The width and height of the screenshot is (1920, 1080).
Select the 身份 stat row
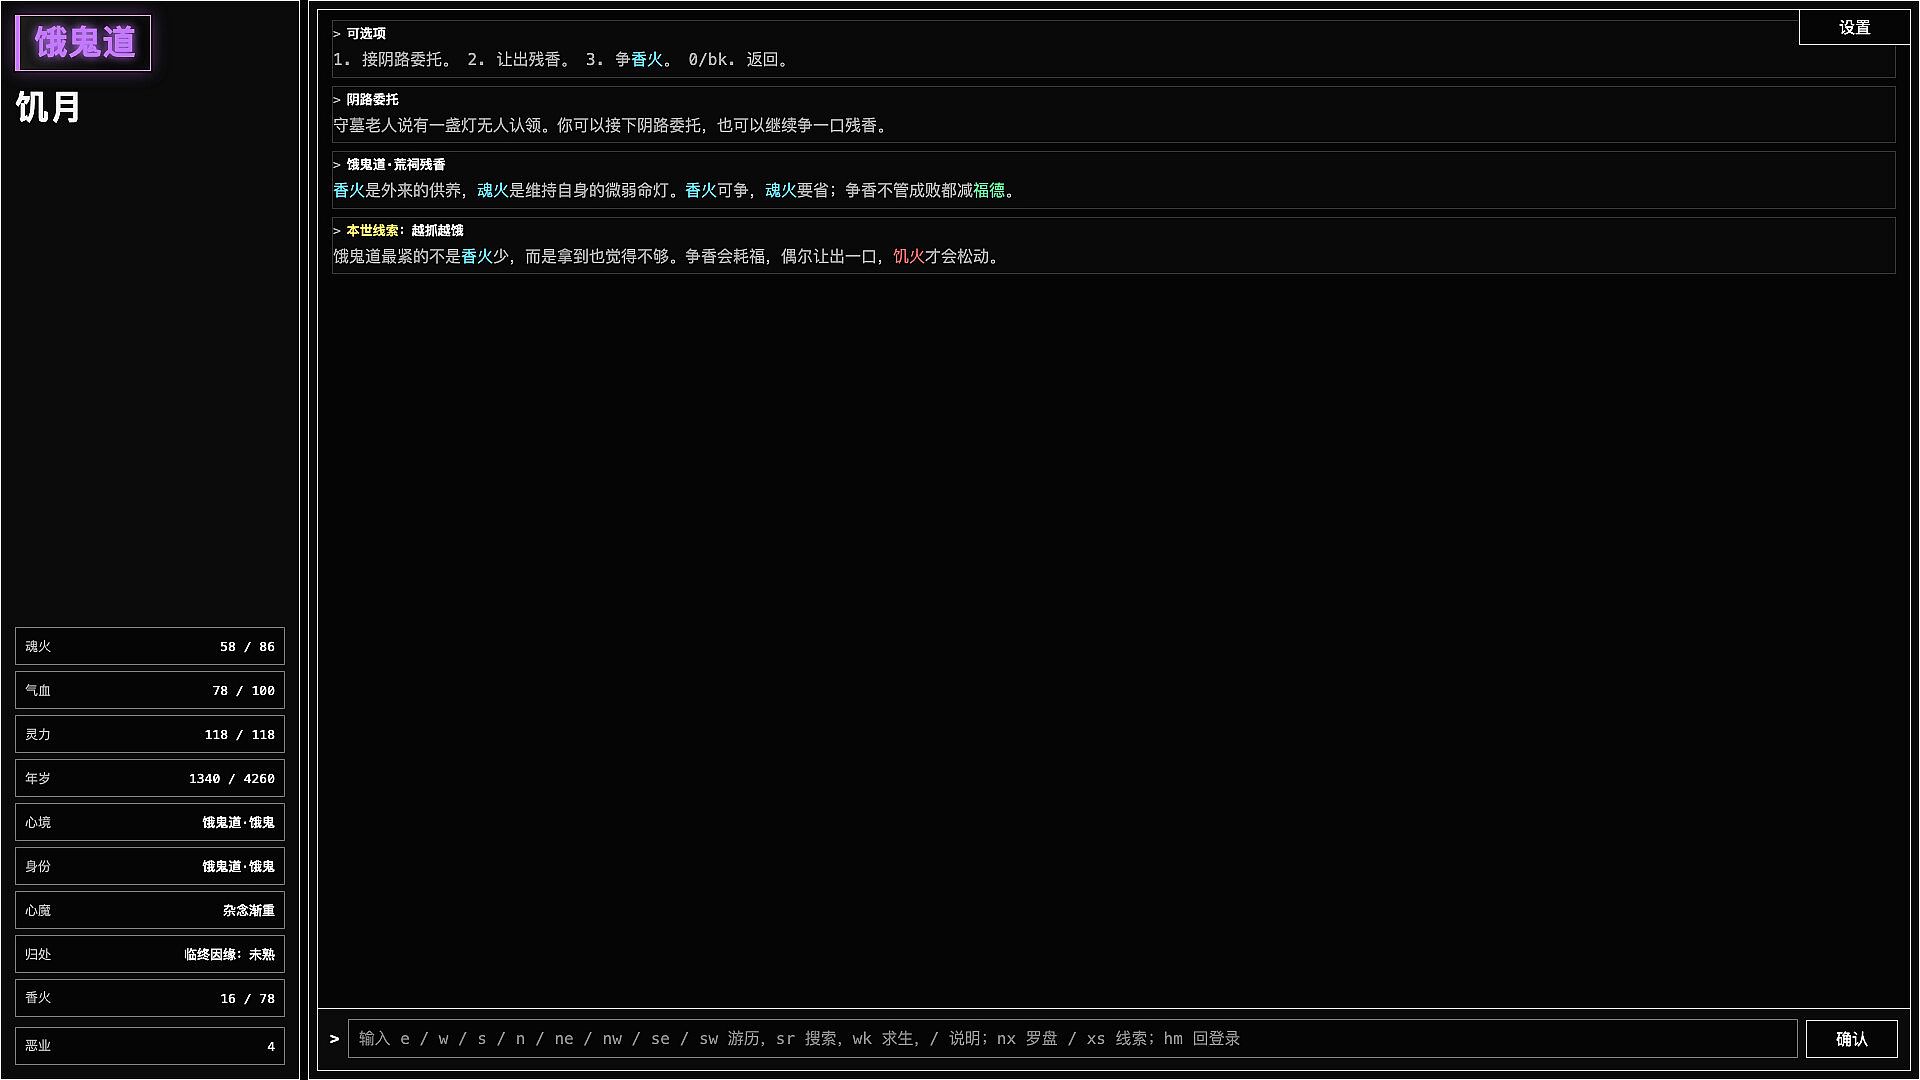tap(150, 866)
